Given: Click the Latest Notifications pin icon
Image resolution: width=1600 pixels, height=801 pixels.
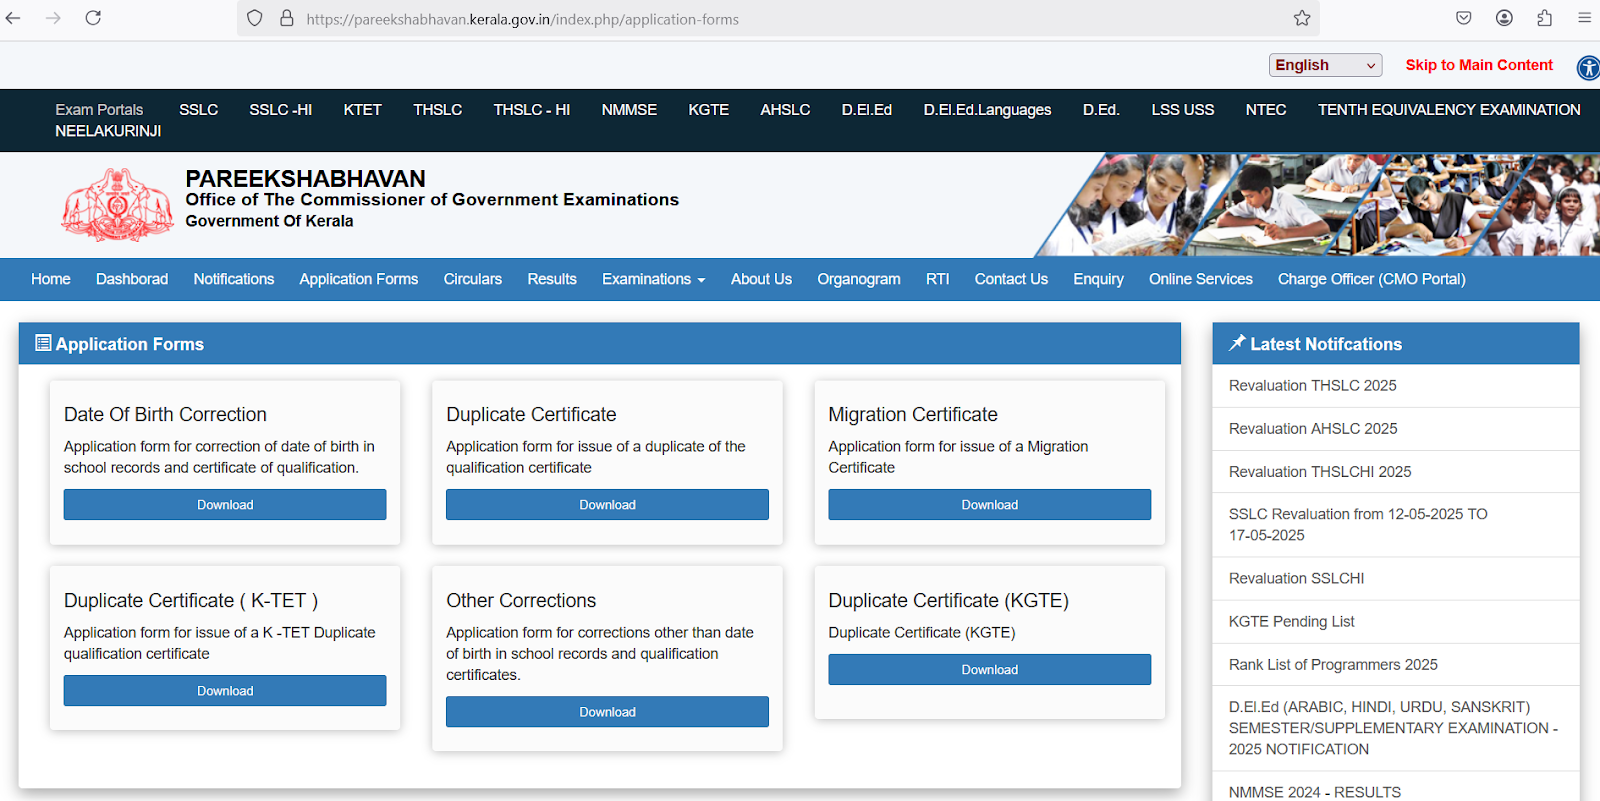Looking at the screenshot, I should pyautogui.click(x=1237, y=343).
